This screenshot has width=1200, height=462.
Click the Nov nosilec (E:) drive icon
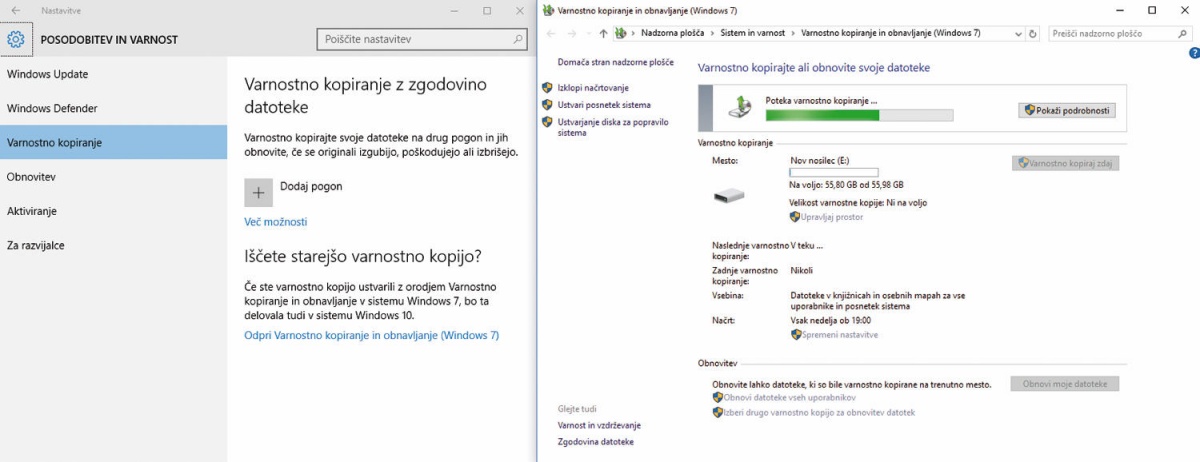click(729, 197)
